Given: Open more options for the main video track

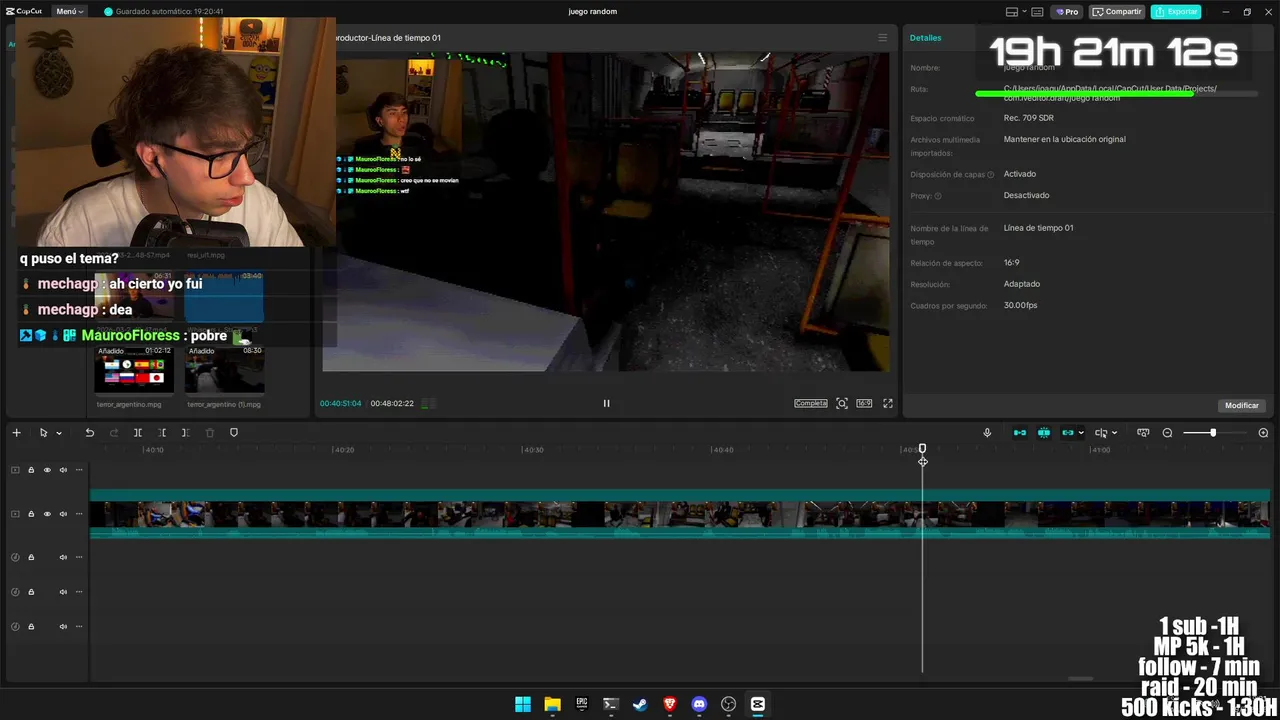Looking at the screenshot, I should 79,514.
